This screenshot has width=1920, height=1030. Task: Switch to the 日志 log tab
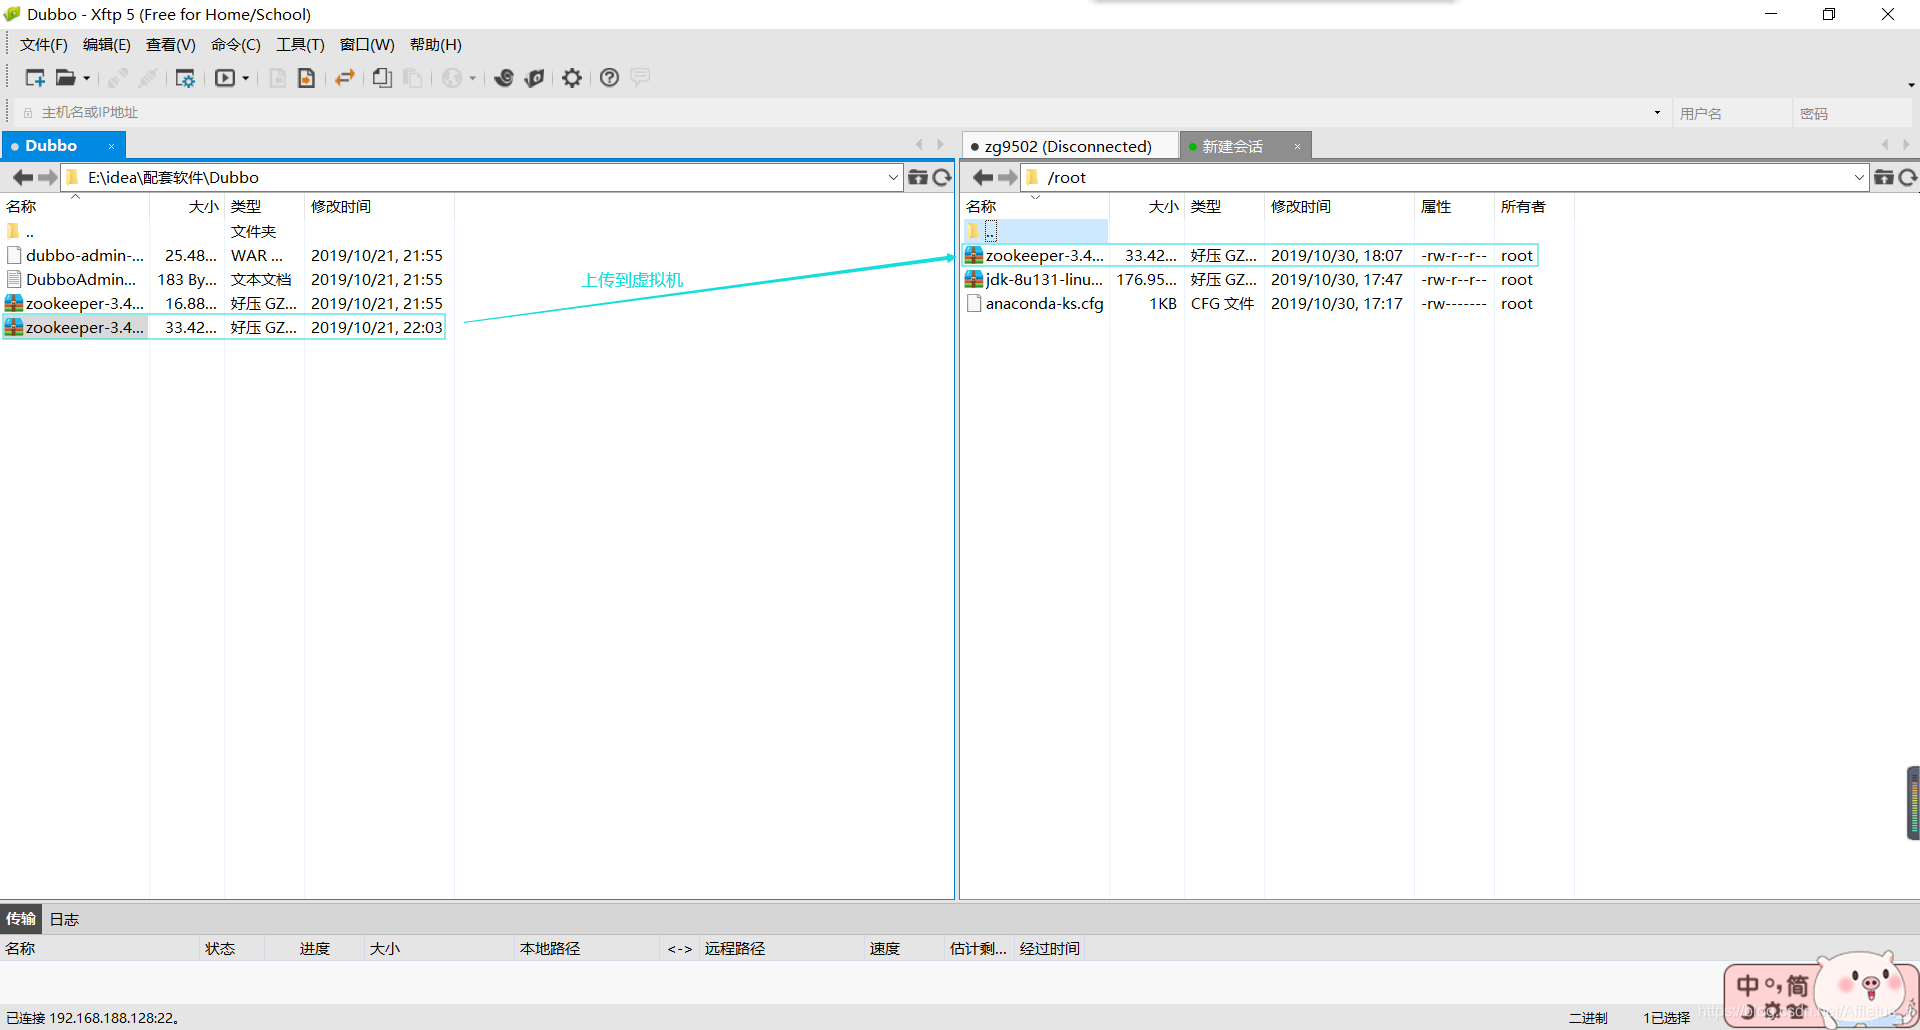(64, 920)
